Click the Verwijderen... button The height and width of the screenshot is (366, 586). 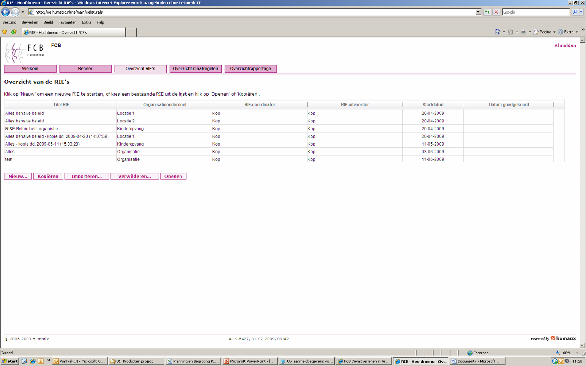pos(135,176)
